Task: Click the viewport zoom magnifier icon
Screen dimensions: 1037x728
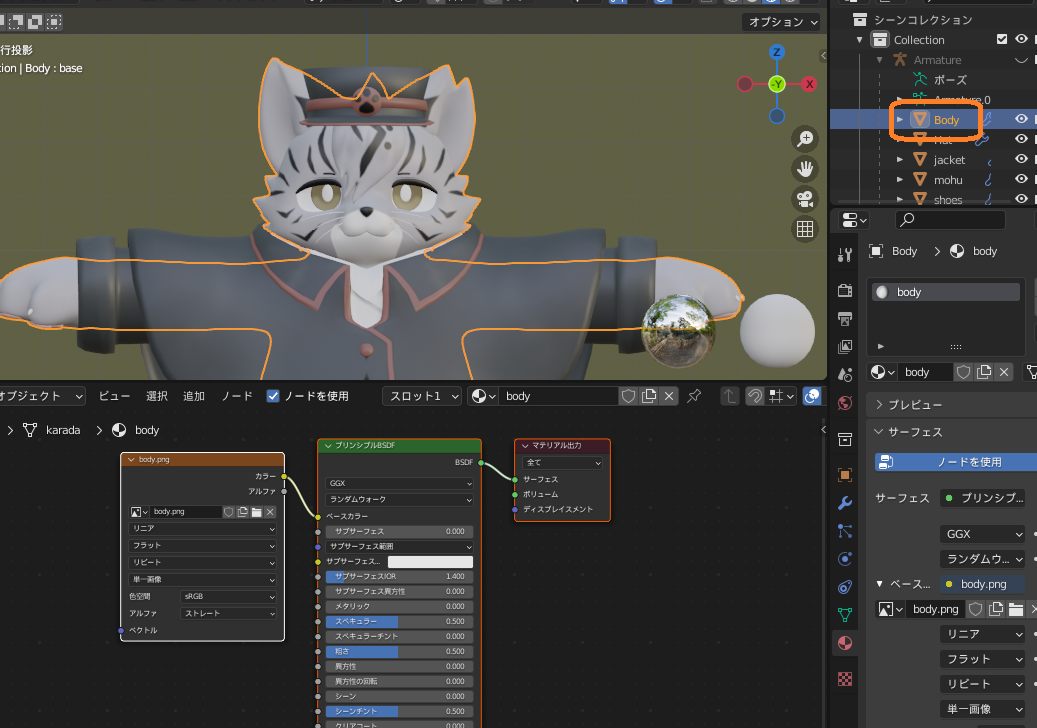Action: point(805,139)
